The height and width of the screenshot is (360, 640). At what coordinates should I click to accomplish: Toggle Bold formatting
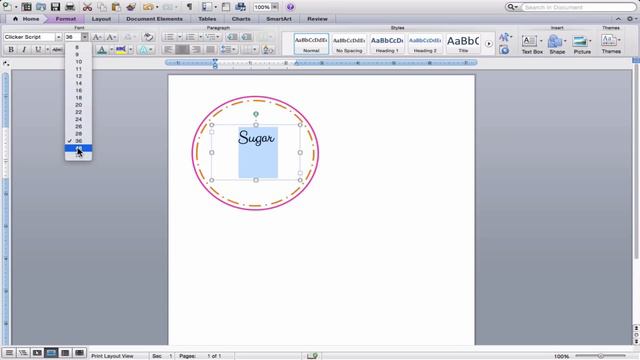[x=11, y=50]
